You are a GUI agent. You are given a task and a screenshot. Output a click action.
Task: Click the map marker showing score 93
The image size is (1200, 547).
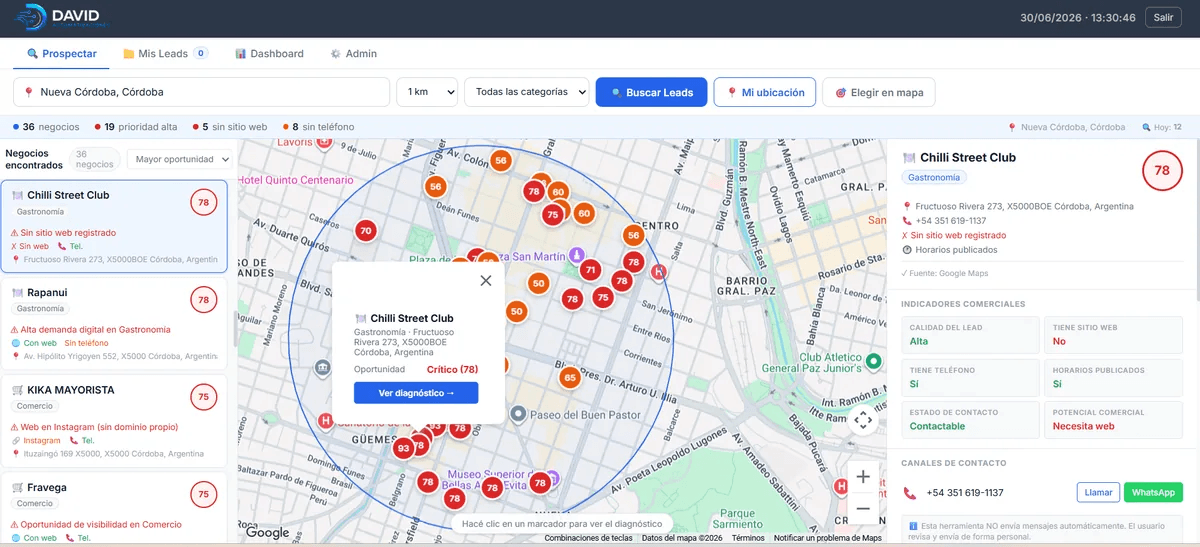pos(403,448)
